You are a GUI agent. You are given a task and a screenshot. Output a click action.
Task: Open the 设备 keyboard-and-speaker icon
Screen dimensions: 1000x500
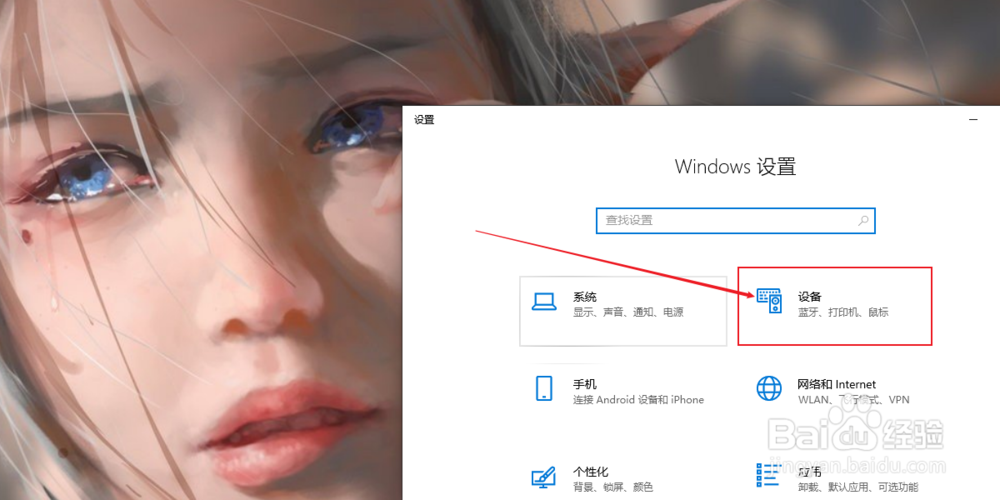coord(769,300)
